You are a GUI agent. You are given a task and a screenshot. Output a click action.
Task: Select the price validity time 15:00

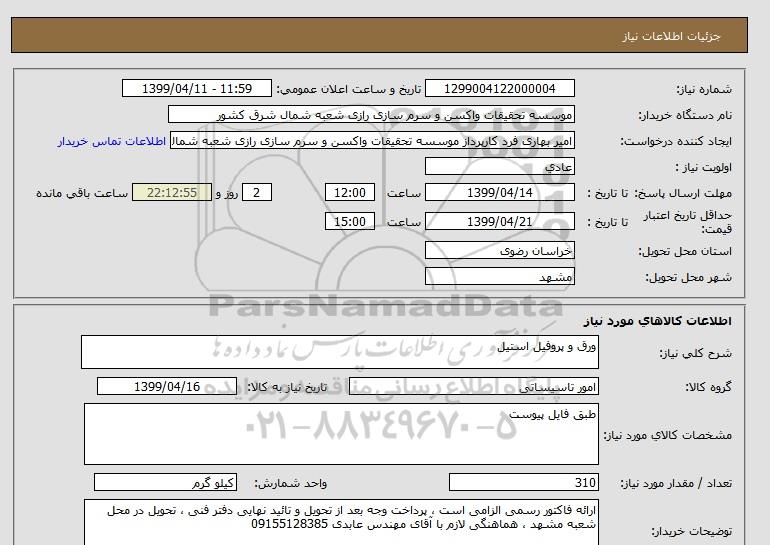pos(350,221)
